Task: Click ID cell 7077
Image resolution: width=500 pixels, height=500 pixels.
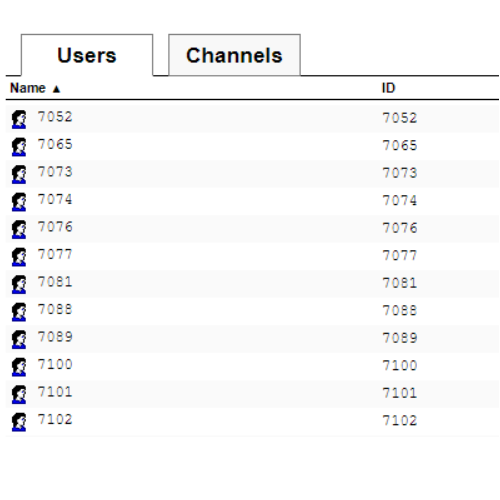Action: (400, 256)
